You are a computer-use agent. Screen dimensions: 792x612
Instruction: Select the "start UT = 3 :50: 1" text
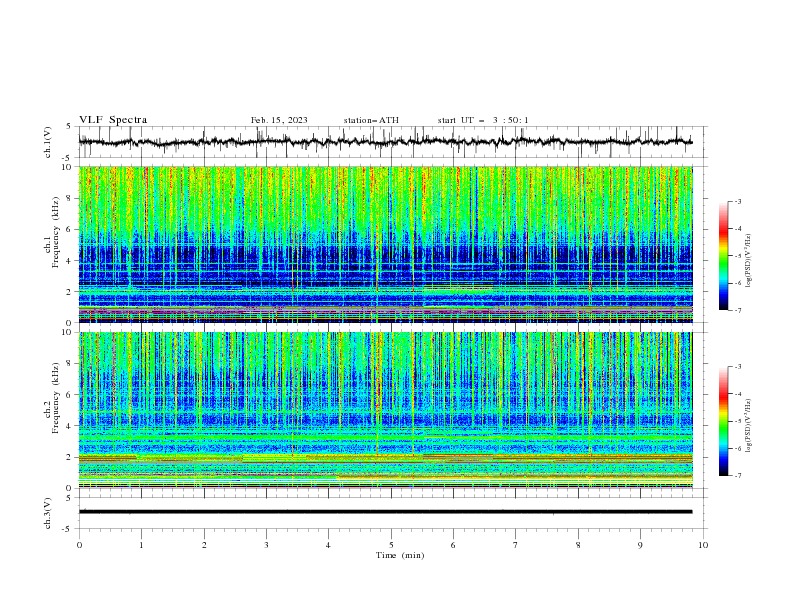(x=483, y=120)
